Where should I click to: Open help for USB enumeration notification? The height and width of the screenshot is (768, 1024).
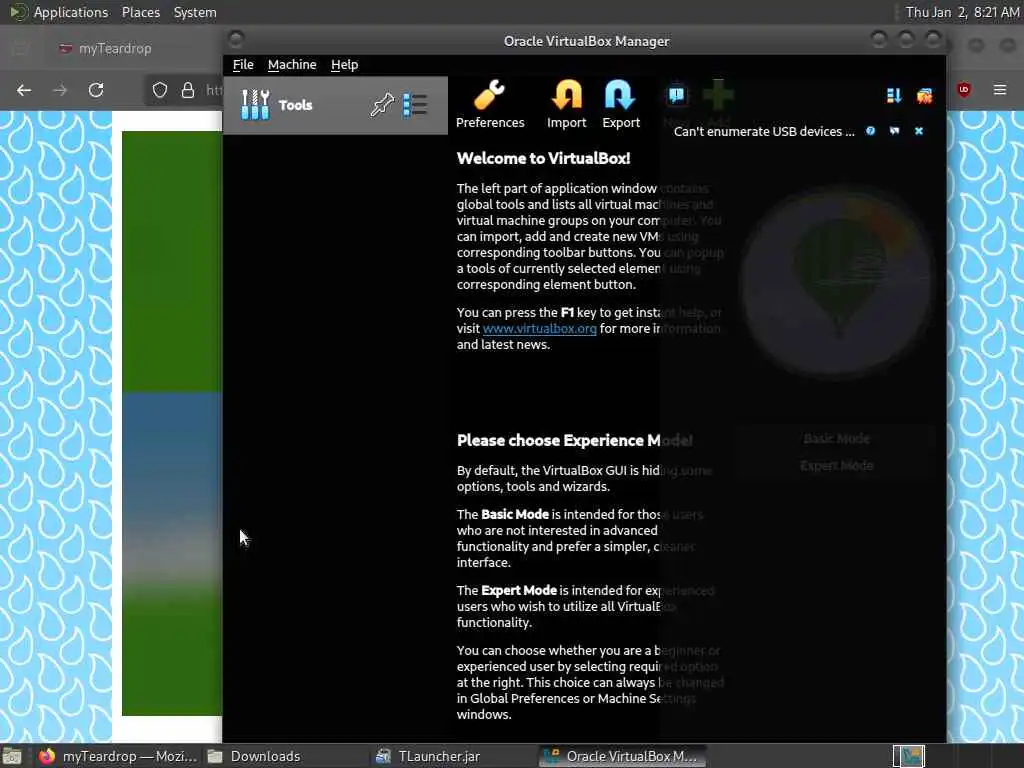click(870, 131)
